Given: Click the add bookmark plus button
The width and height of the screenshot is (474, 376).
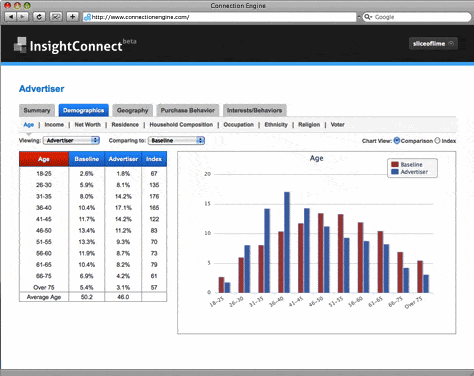Looking at the screenshot, I should point(72,17).
